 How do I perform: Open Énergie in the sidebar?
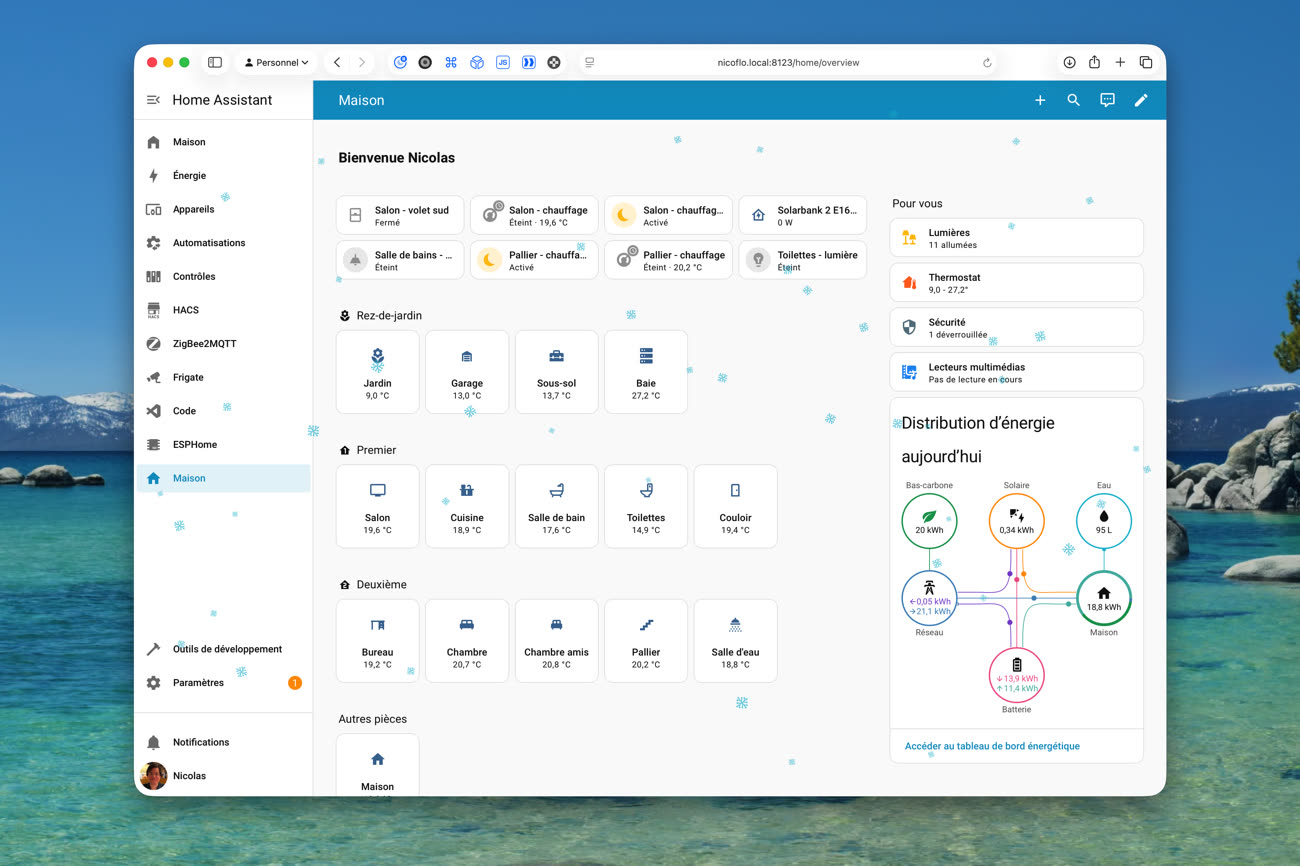point(189,175)
